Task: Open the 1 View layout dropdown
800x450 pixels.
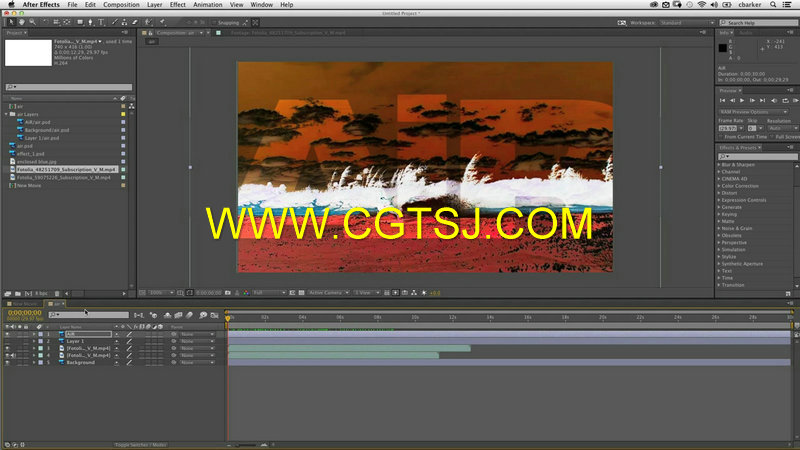Action: [x=367, y=293]
